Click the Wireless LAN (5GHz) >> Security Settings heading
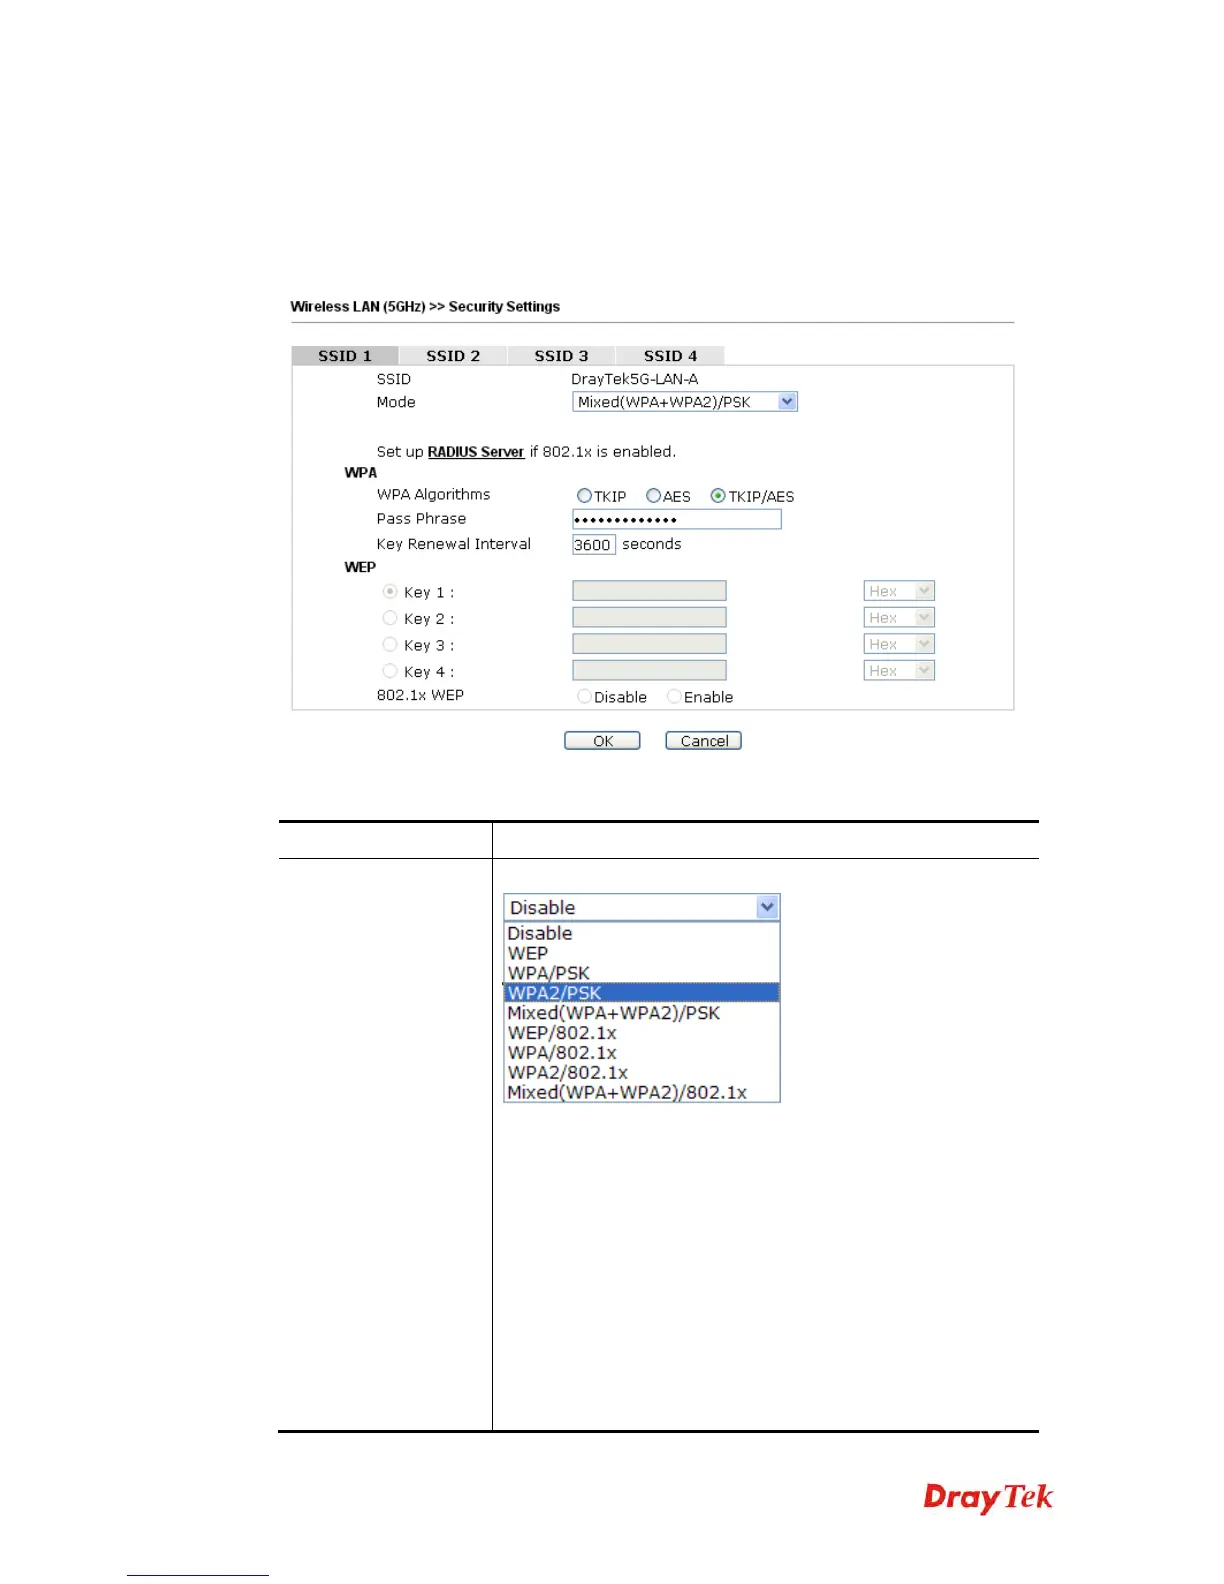 425,307
